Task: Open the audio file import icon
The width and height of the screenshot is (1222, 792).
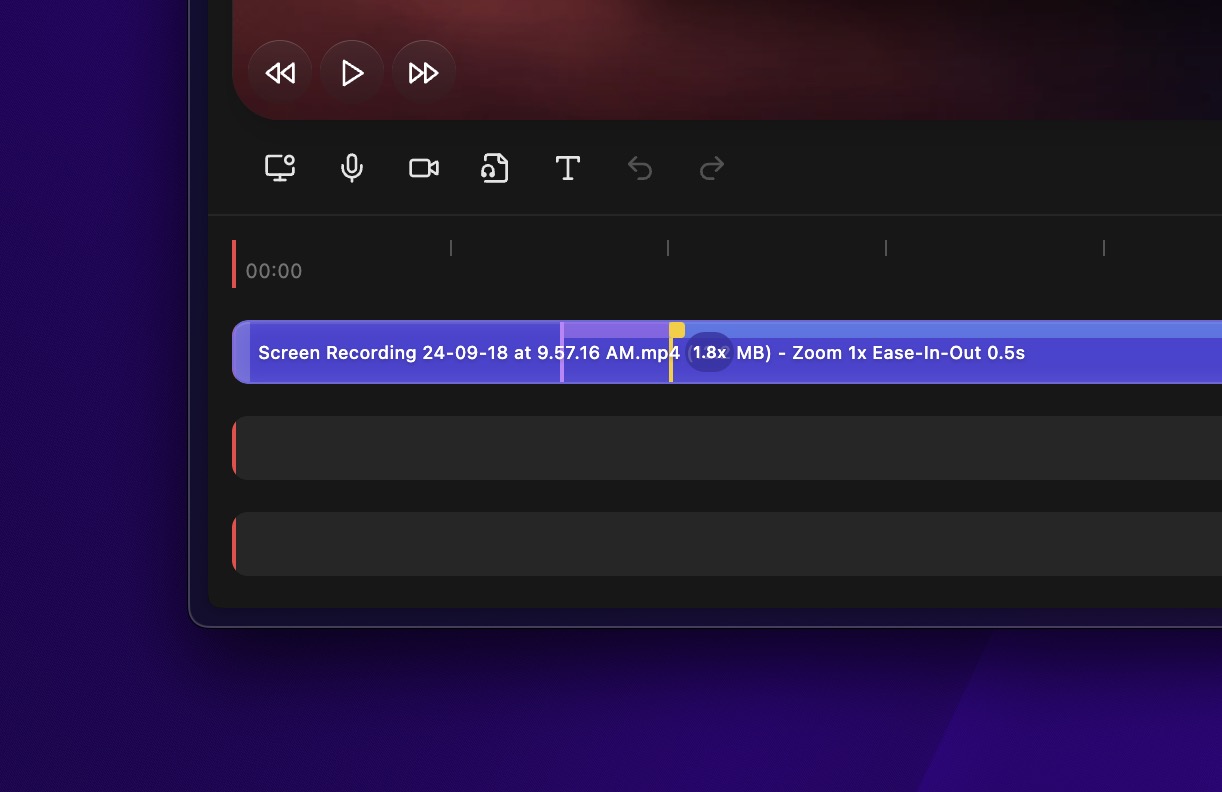Action: 496,168
